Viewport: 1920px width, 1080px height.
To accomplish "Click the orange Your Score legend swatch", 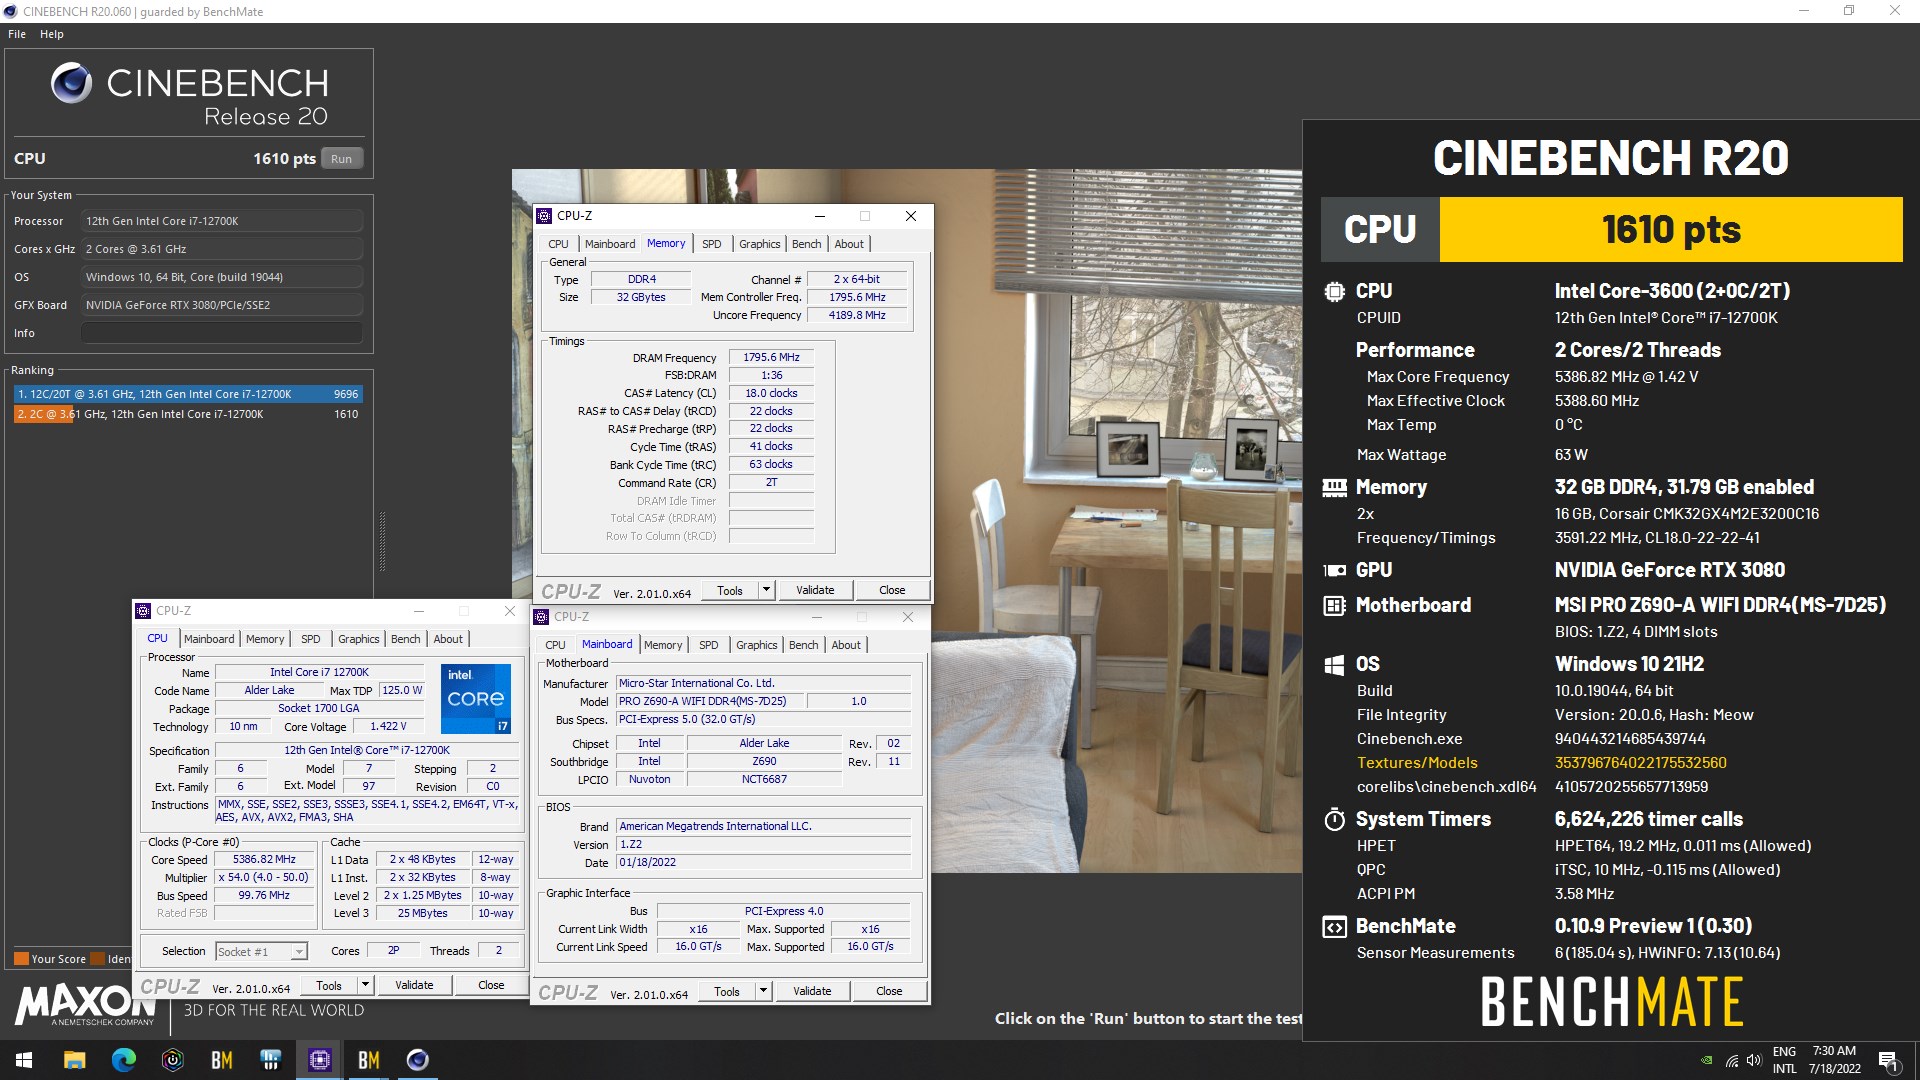I will [x=21, y=959].
